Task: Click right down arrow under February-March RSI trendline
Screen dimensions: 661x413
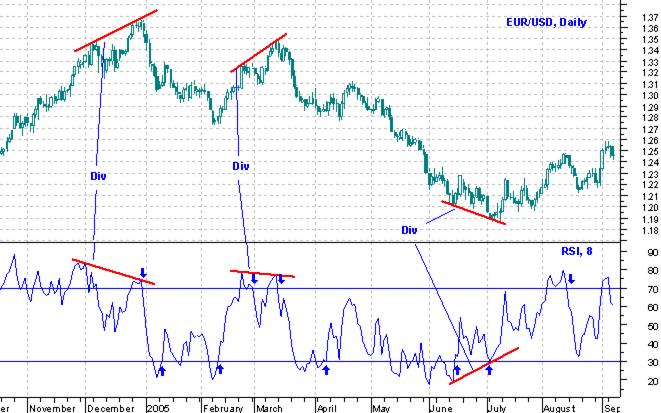Action: click(x=281, y=279)
